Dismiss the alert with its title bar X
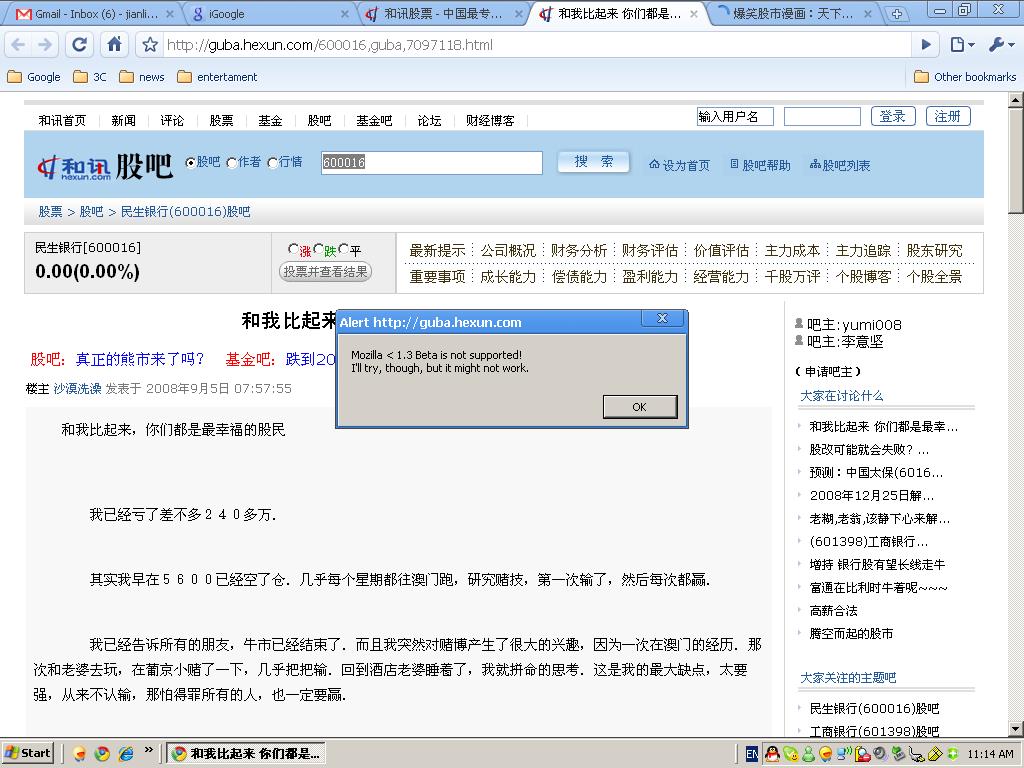 [662, 319]
